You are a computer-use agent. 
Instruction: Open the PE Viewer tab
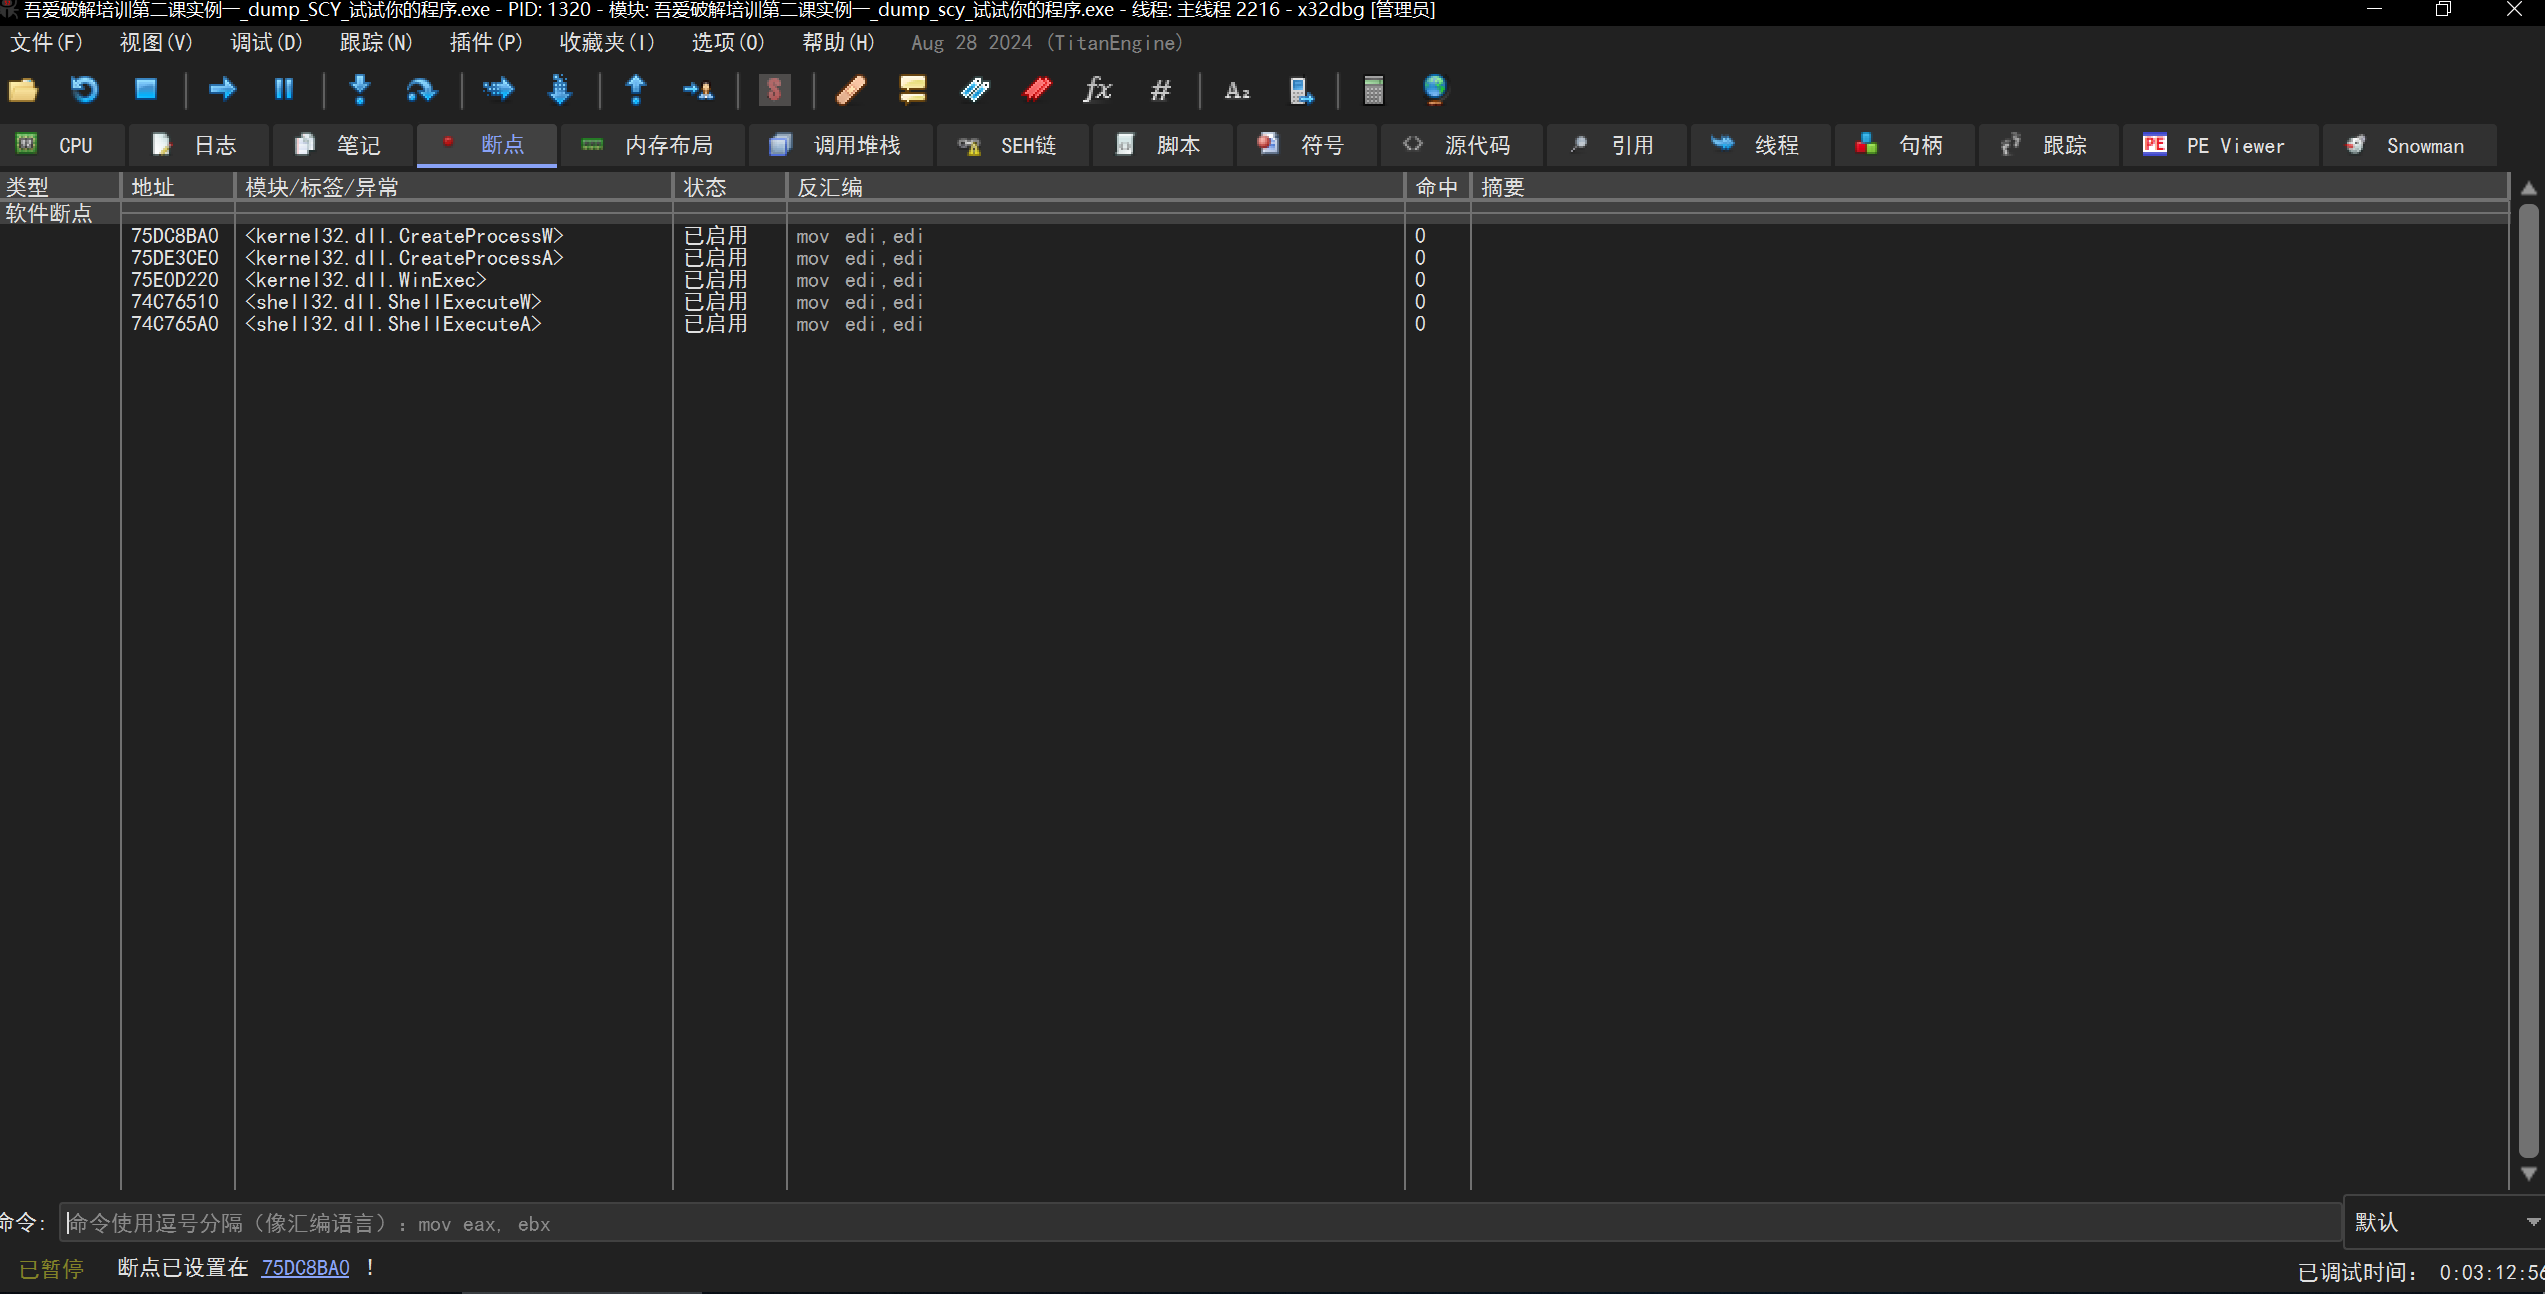[2220, 146]
